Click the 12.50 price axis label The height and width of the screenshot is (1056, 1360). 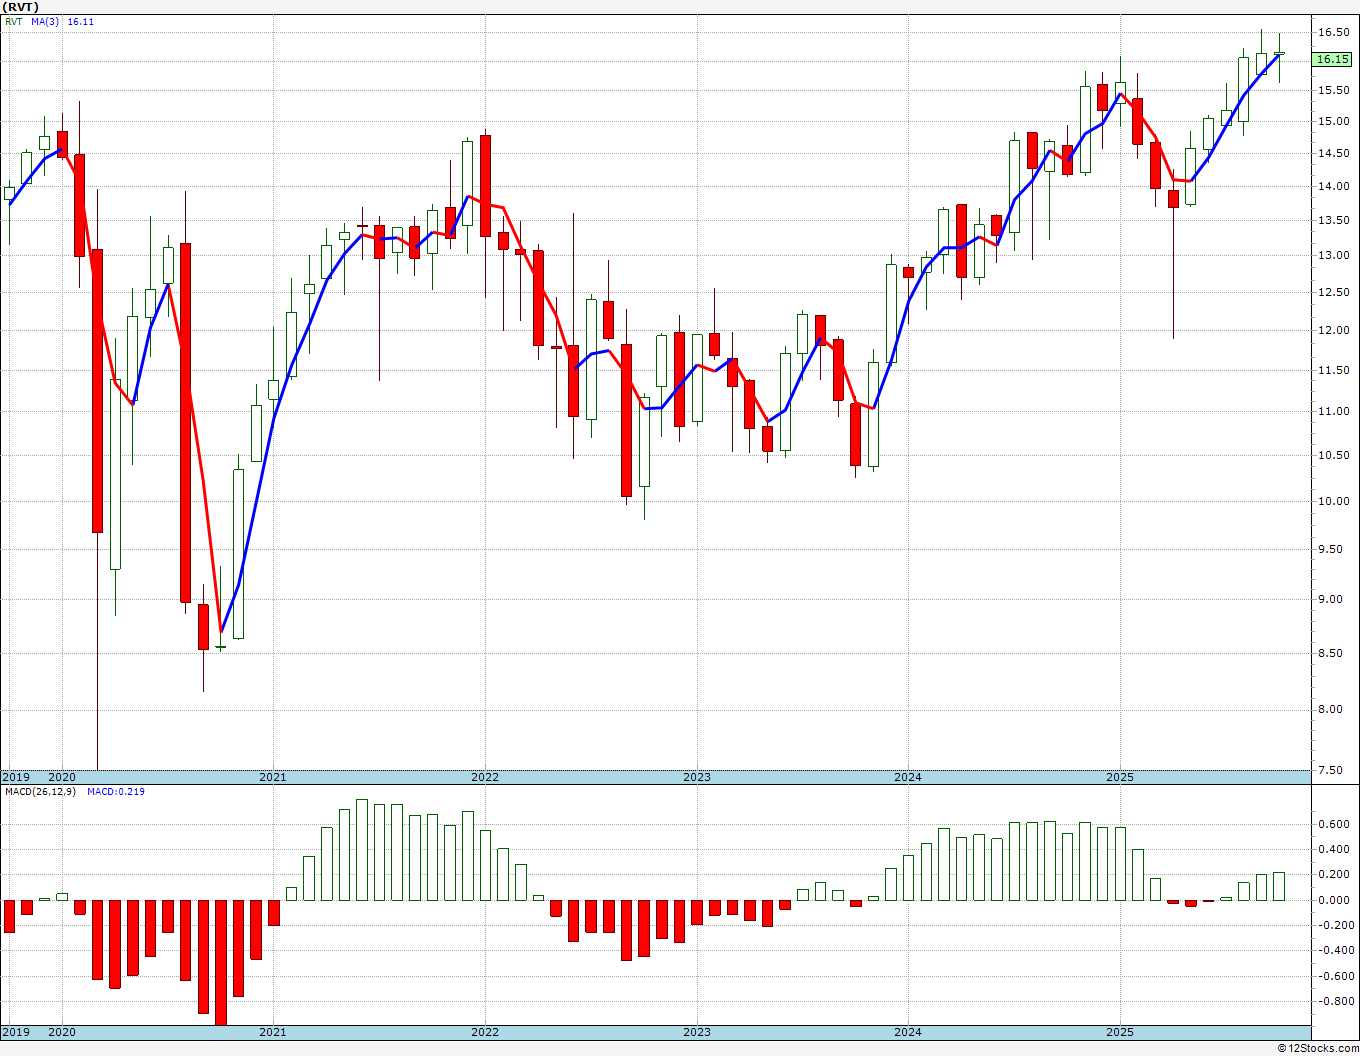click(1333, 293)
